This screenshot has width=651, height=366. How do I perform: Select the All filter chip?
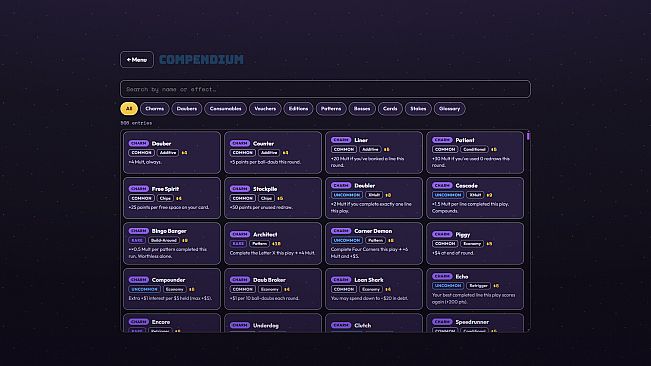coord(129,109)
